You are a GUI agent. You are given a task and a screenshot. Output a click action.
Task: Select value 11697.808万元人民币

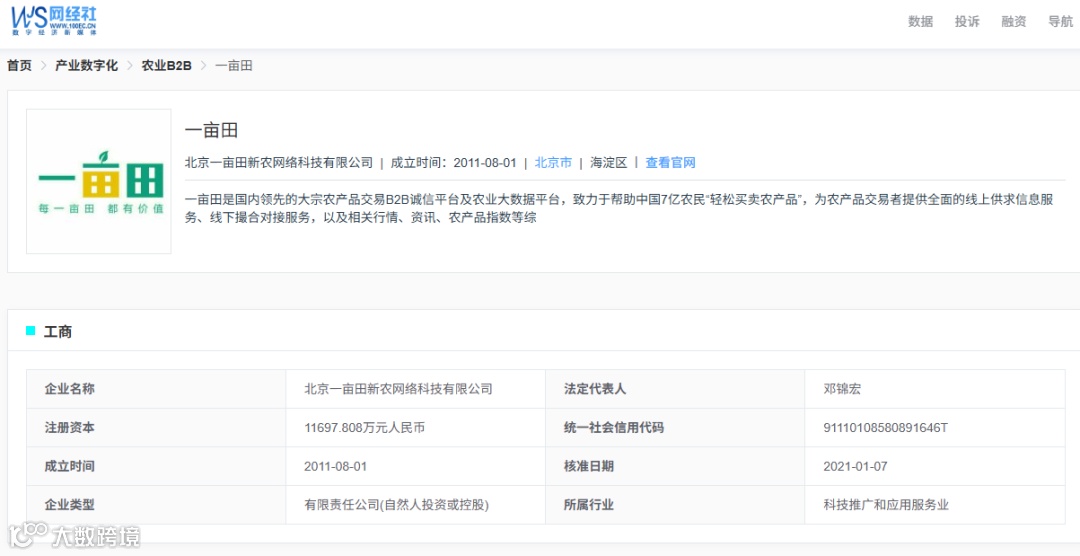[364, 428]
